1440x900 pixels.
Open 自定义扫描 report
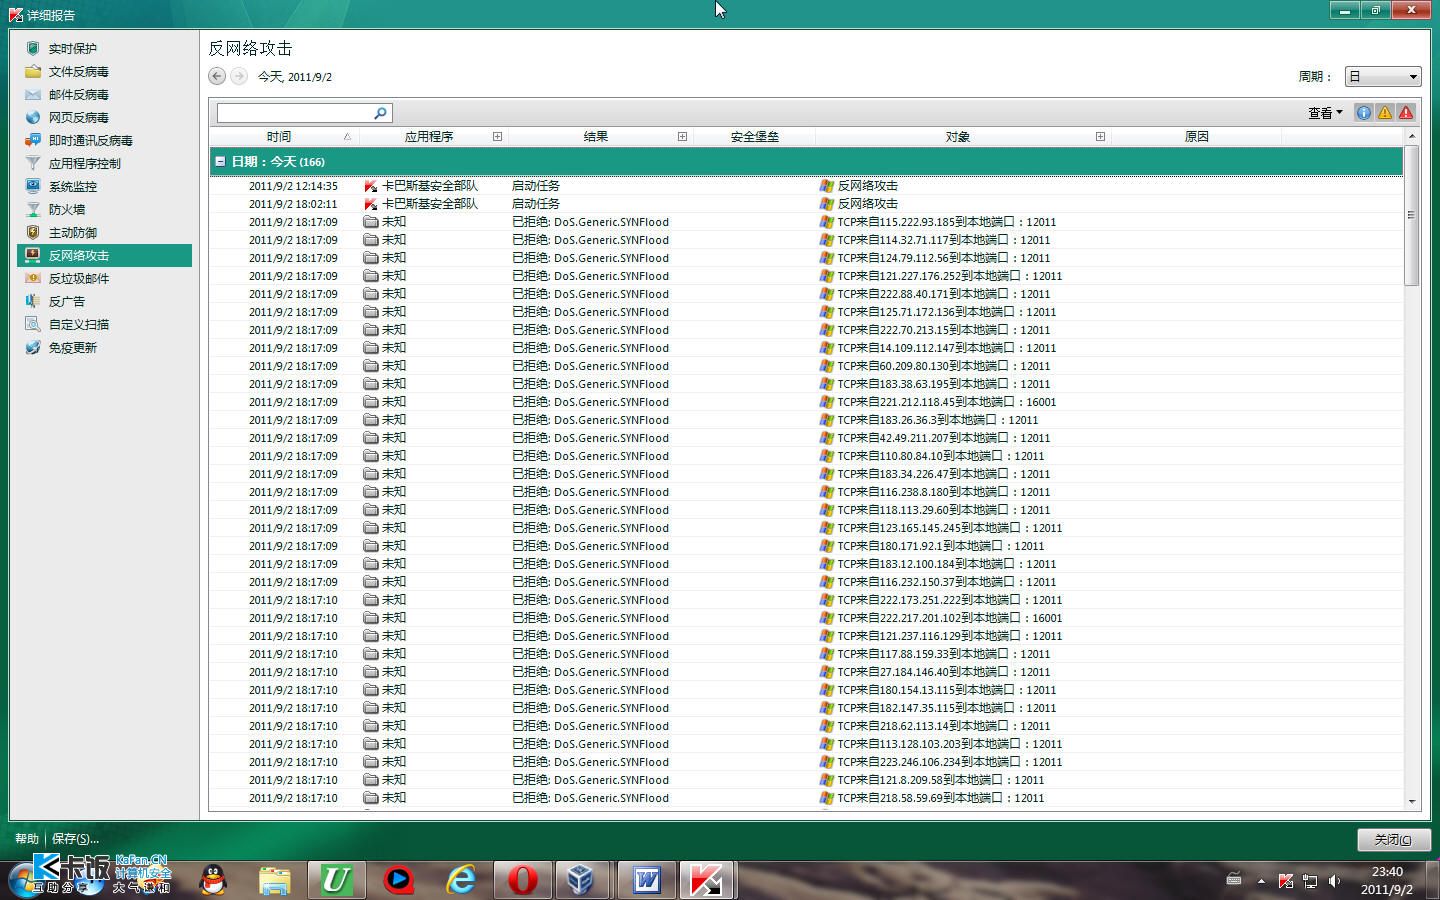pos(78,324)
